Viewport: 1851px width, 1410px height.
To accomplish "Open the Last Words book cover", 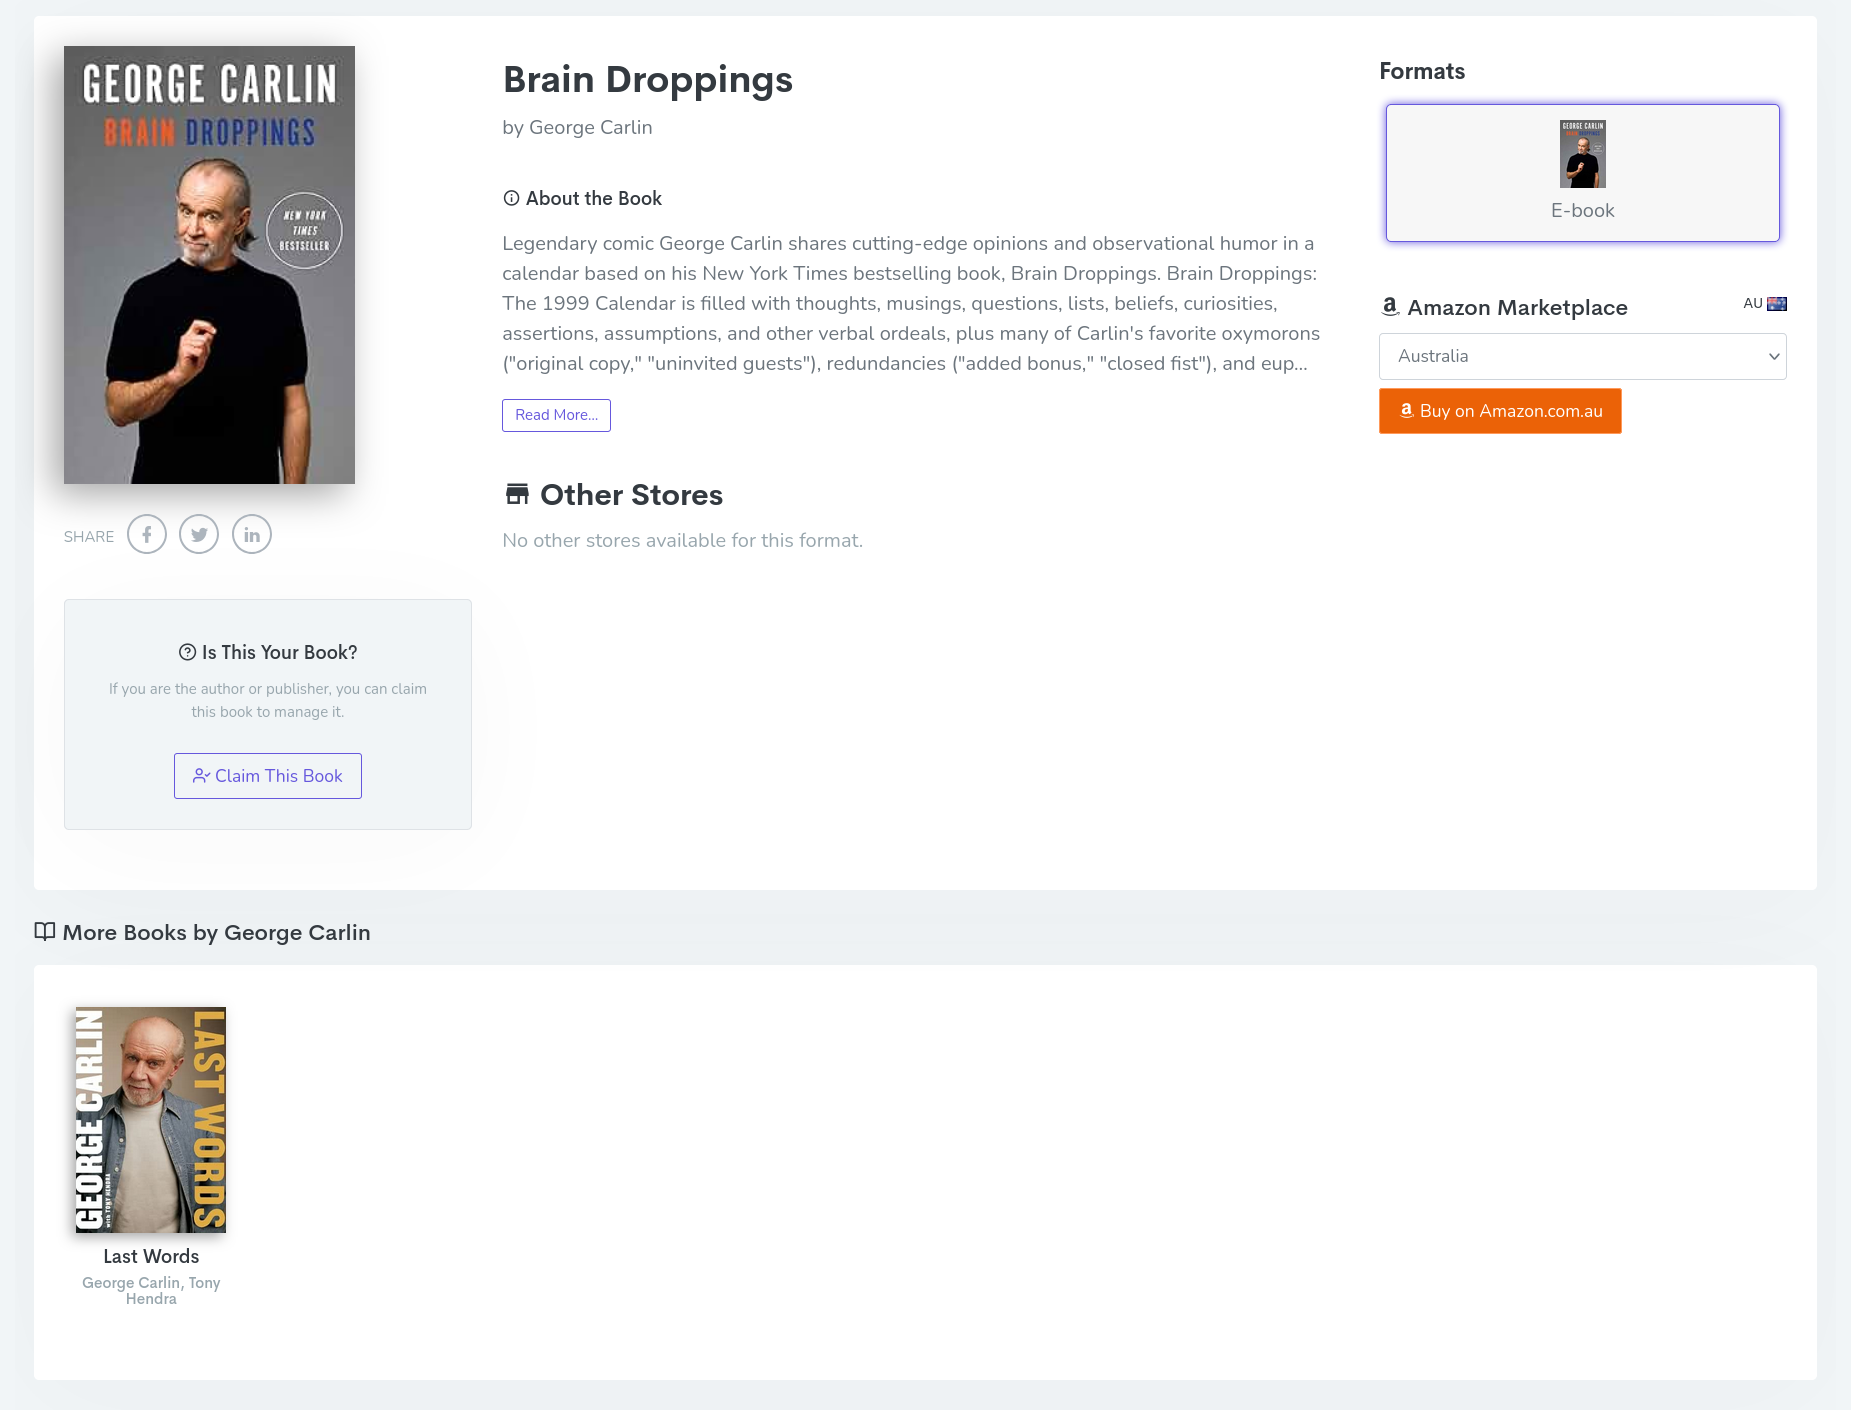I will (151, 1119).
